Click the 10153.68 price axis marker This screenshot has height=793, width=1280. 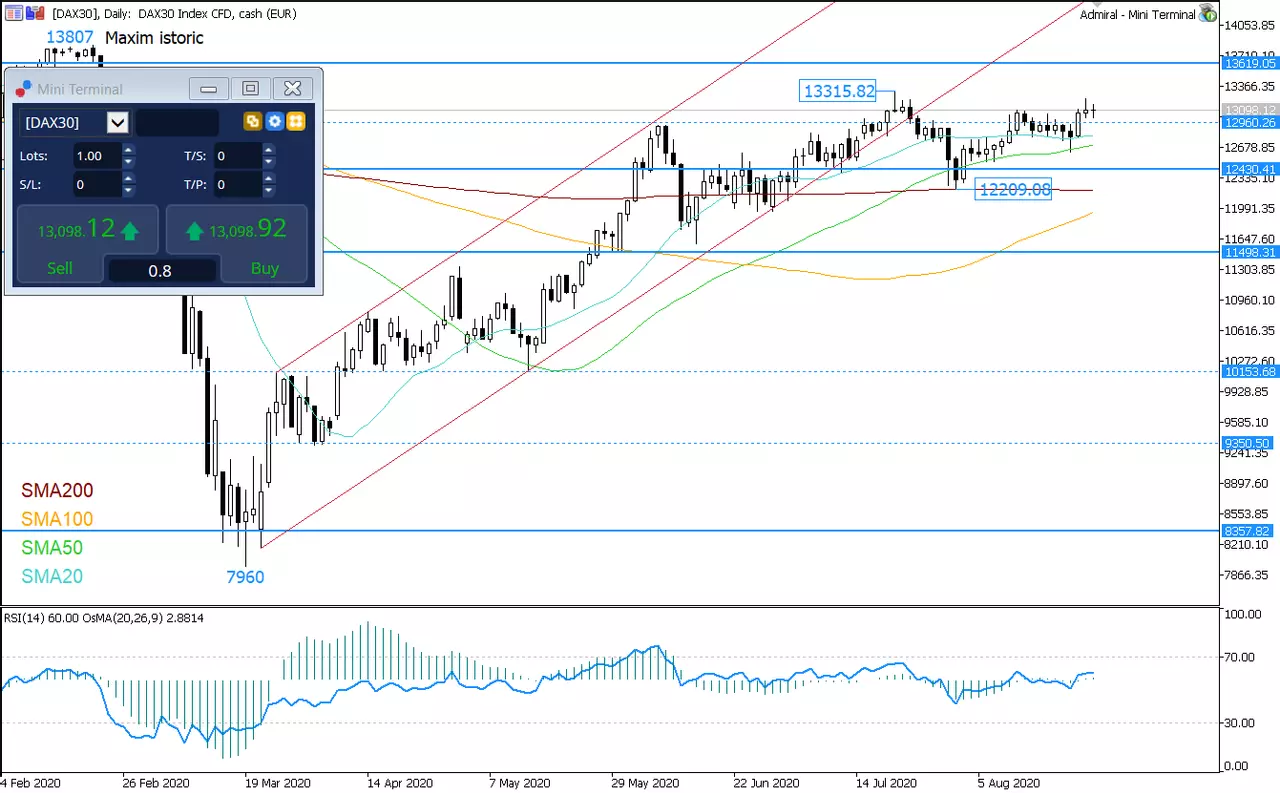(x=1250, y=371)
